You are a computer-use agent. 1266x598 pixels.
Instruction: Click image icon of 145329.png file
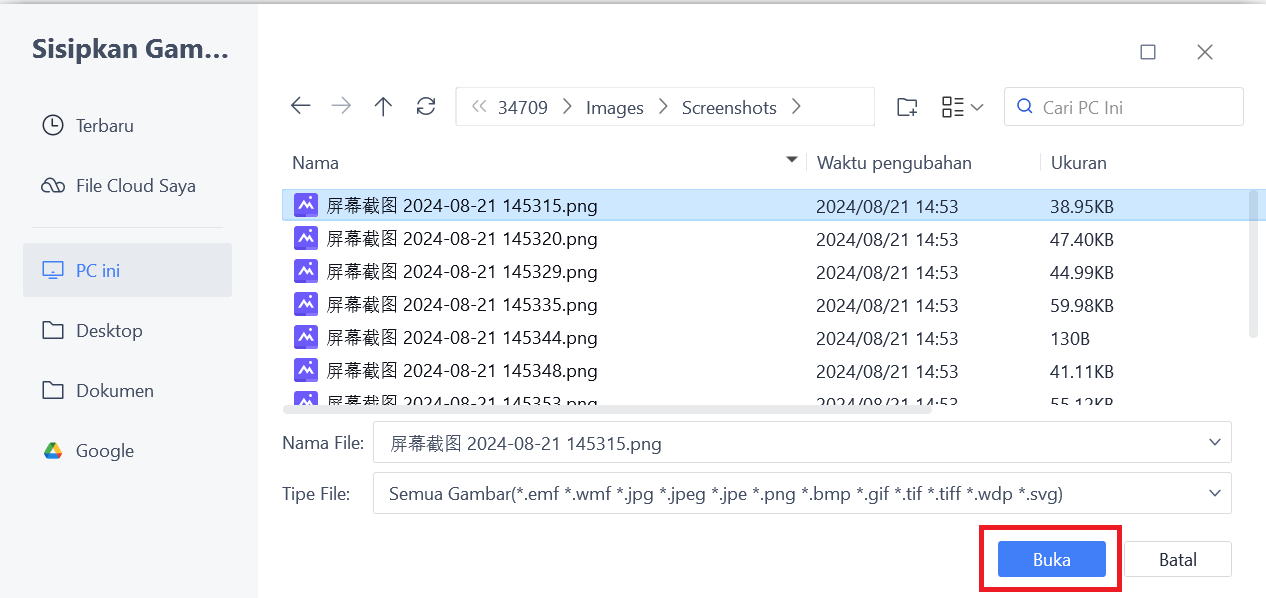pyautogui.click(x=306, y=271)
